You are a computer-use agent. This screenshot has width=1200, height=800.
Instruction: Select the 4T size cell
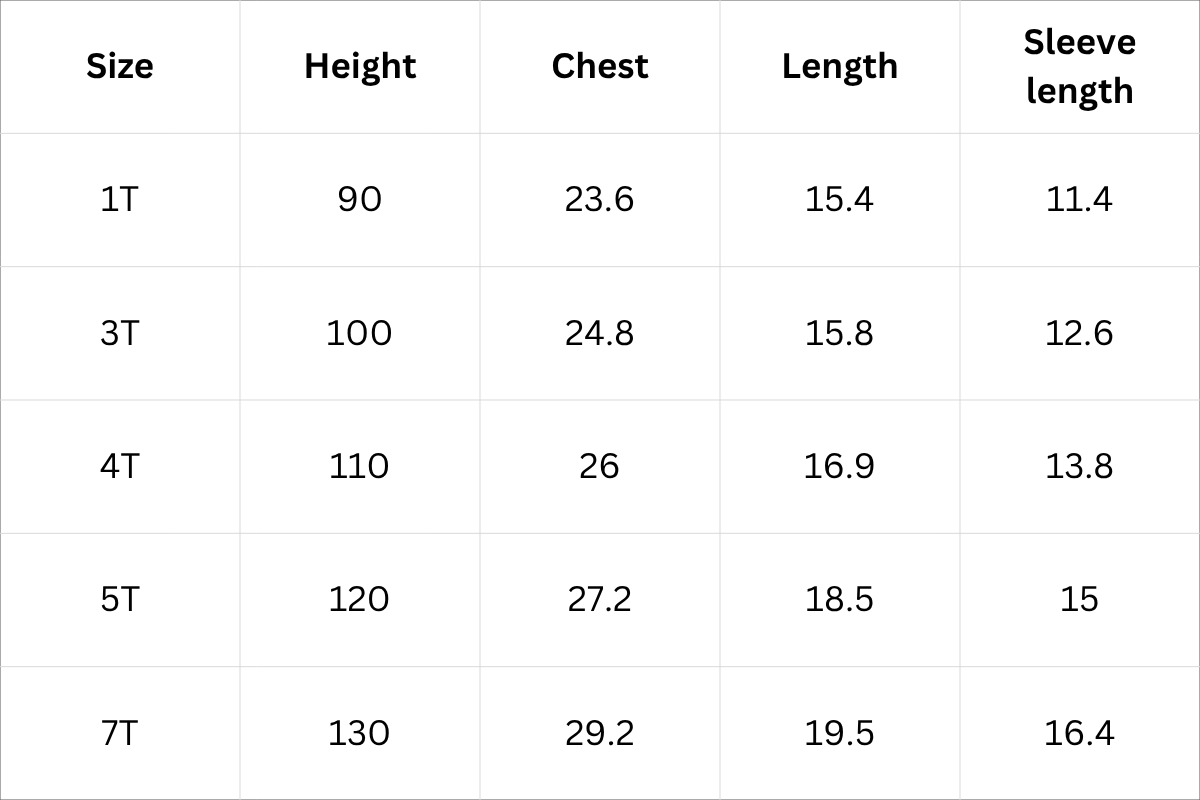tap(120, 466)
